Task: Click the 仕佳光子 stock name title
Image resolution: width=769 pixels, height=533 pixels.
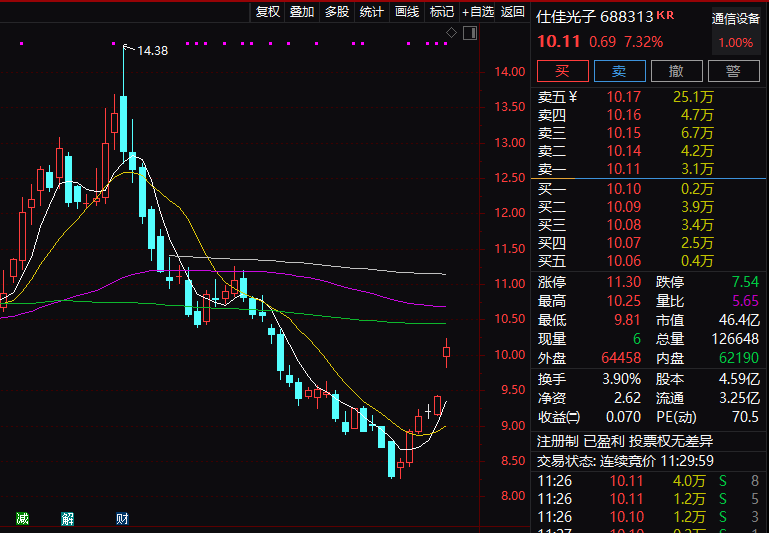Action: [565, 17]
